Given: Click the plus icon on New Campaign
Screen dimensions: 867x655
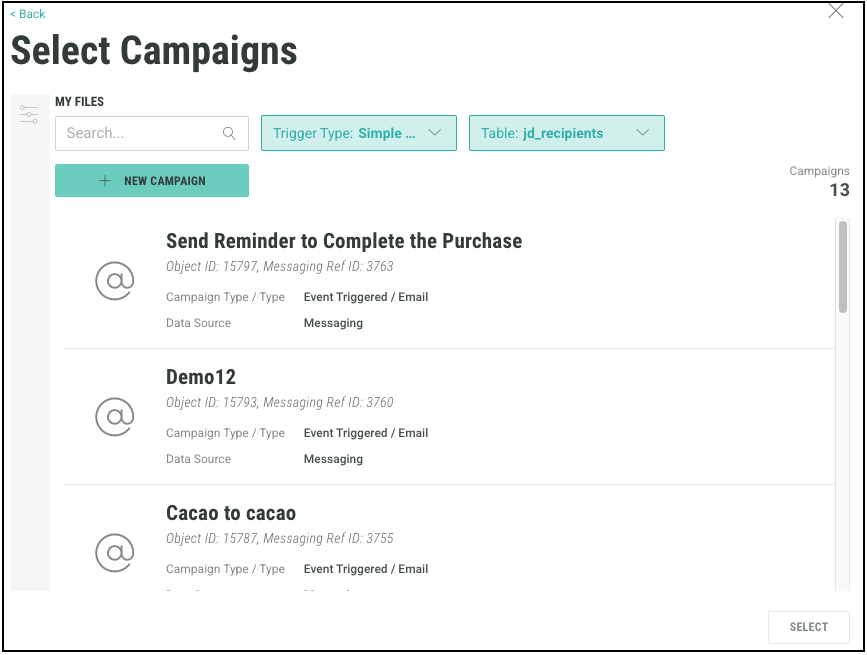Looking at the screenshot, I should click(105, 181).
